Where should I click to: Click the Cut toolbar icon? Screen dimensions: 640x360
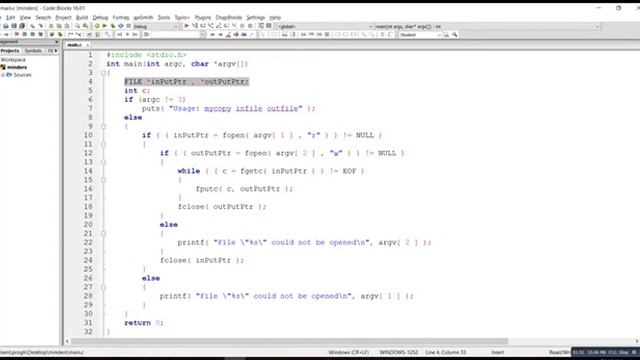51,26
